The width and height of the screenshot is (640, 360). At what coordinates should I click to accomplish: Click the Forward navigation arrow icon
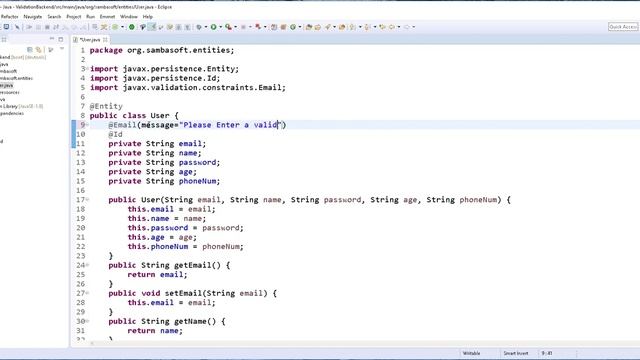407,27
